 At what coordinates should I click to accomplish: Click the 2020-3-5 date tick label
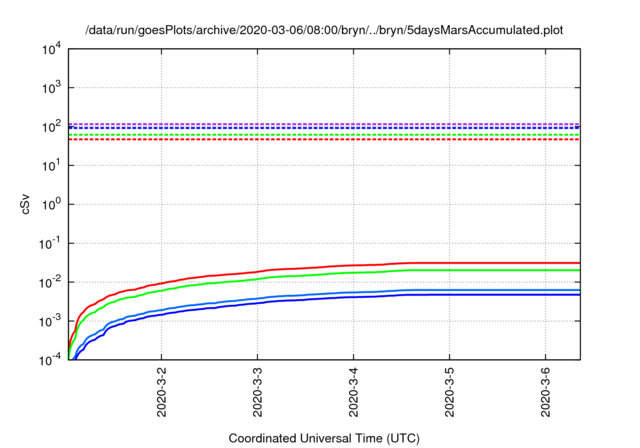(449, 392)
